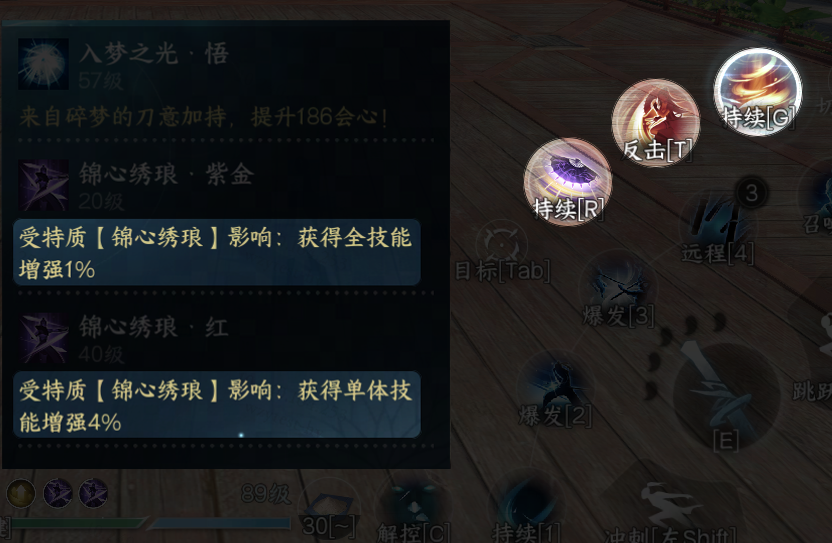This screenshot has height=543, width=832.
Task: Select the 入梦之光·悟 buff icon
Action: tap(43, 64)
